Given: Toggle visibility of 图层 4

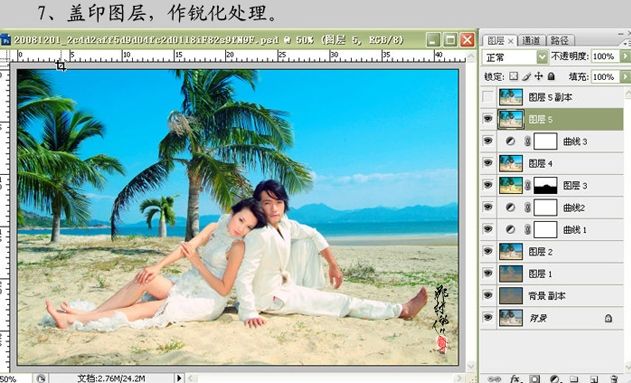Looking at the screenshot, I should (x=488, y=163).
